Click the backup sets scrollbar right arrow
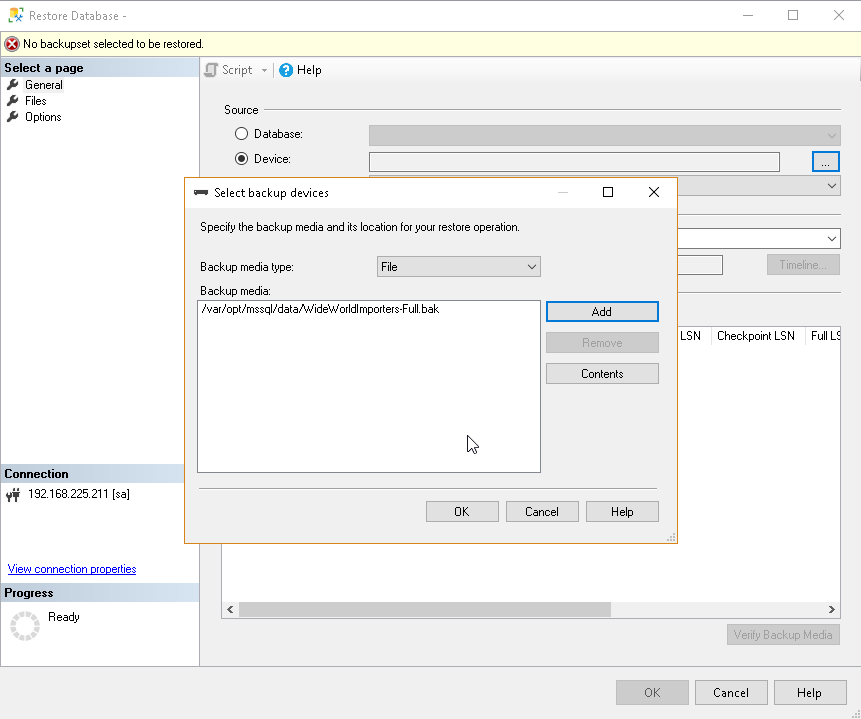The height and width of the screenshot is (719, 861). (x=831, y=609)
